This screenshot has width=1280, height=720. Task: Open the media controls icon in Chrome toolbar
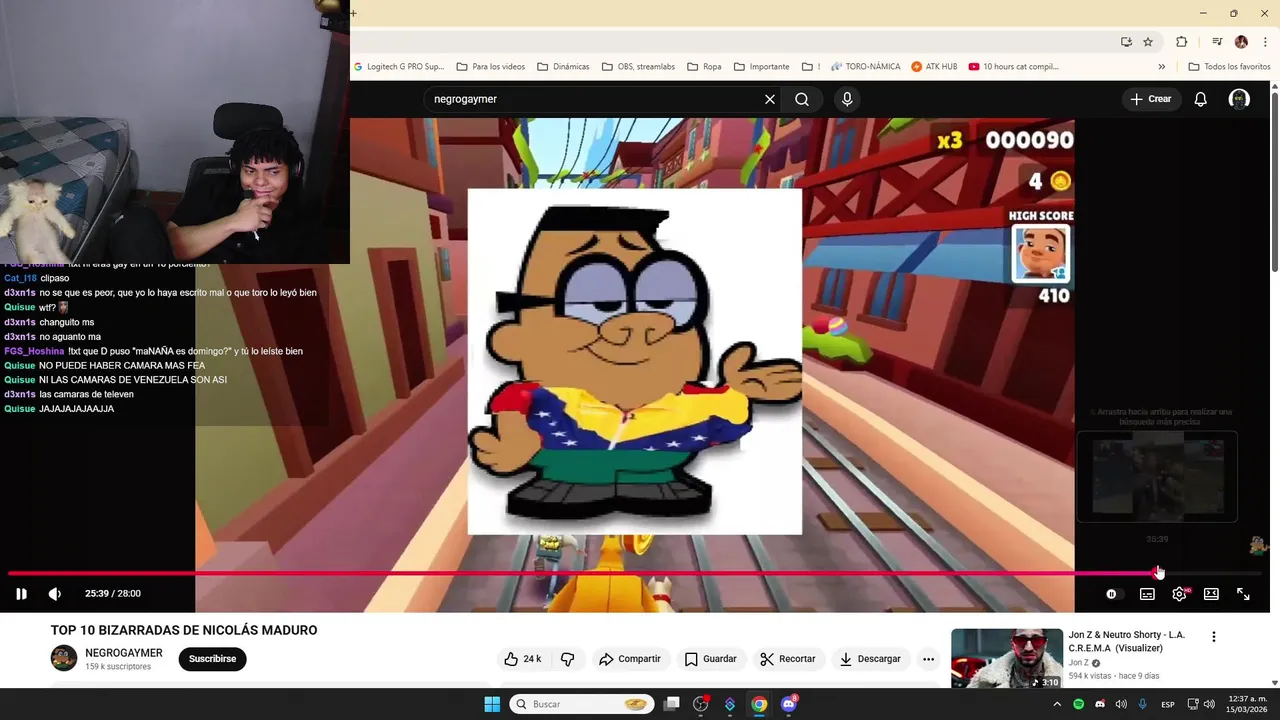click(1217, 42)
